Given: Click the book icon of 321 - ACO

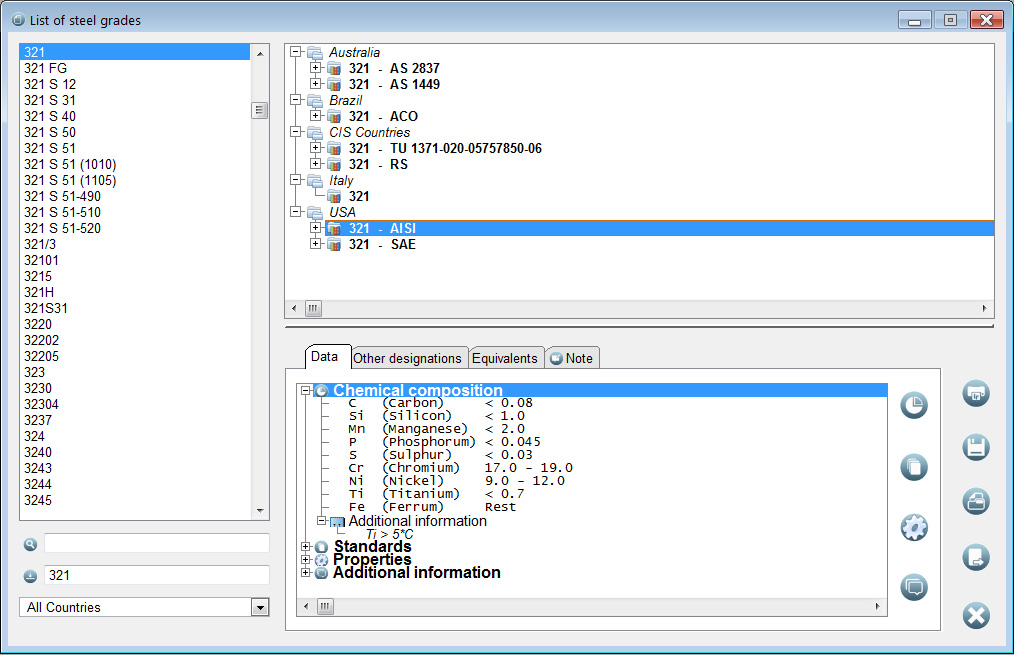Looking at the screenshot, I should 334,116.
